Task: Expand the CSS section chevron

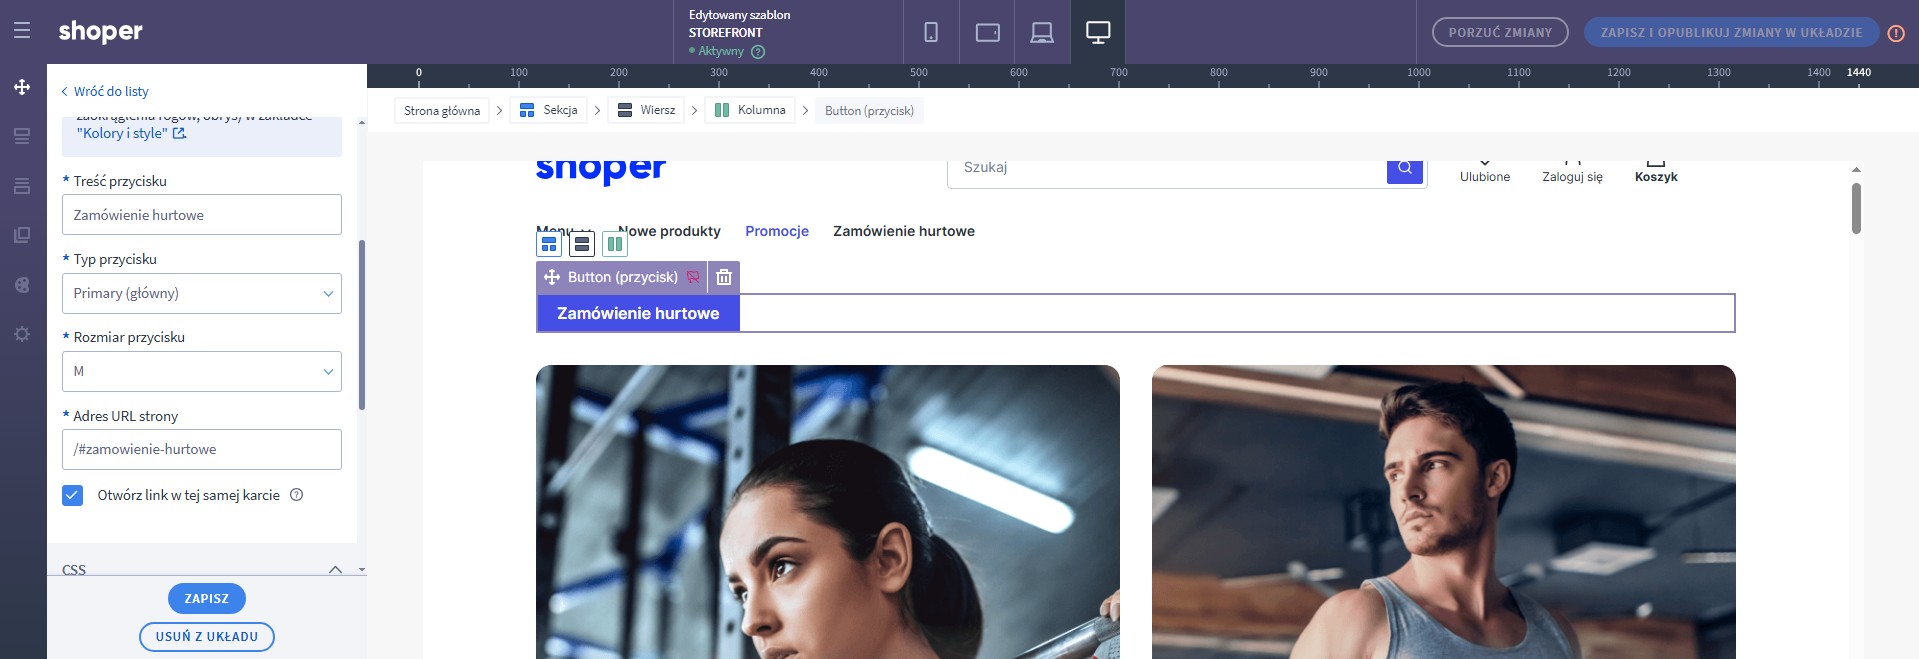Action: 335,569
